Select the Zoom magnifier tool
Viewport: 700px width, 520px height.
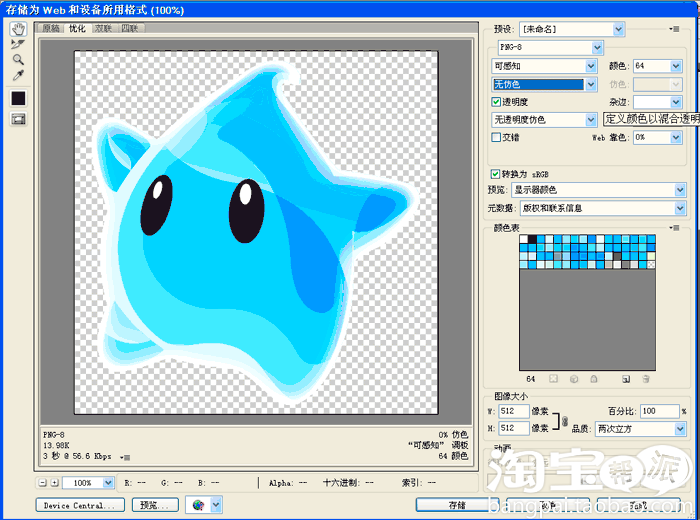pos(18,59)
